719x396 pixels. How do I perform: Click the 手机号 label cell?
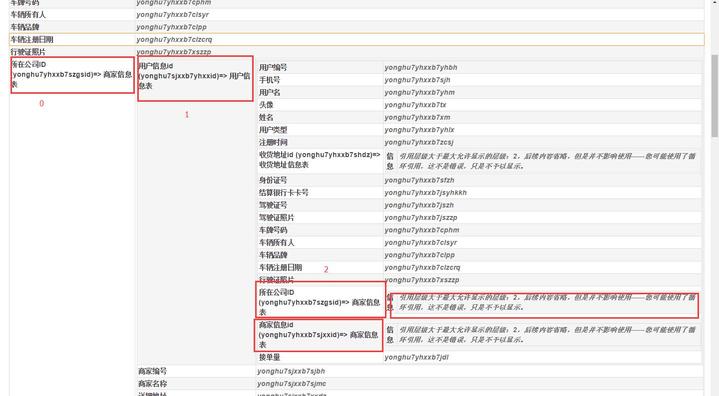click(x=269, y=80)
